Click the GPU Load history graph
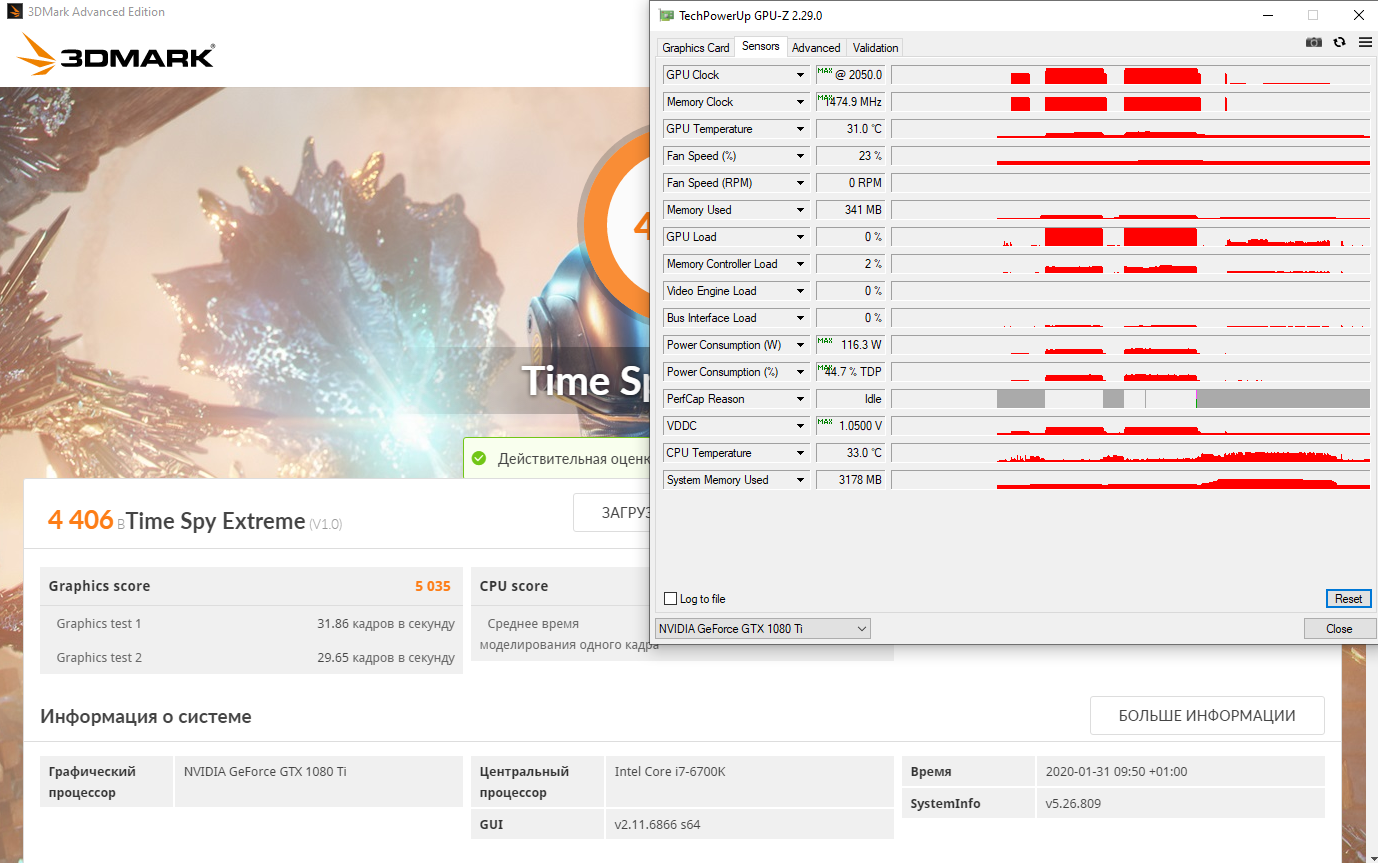The width and height of the screenshot is (1378, 863). coord(1130,237)
